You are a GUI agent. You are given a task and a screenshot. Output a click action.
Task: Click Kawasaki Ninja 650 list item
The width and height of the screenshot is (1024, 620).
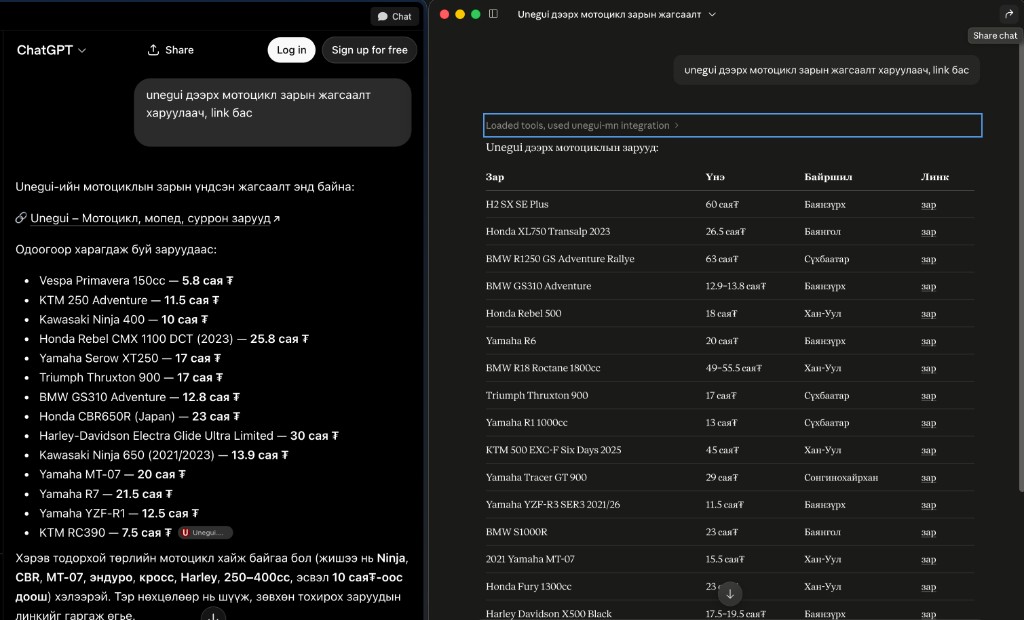click(x=163, y=455)
